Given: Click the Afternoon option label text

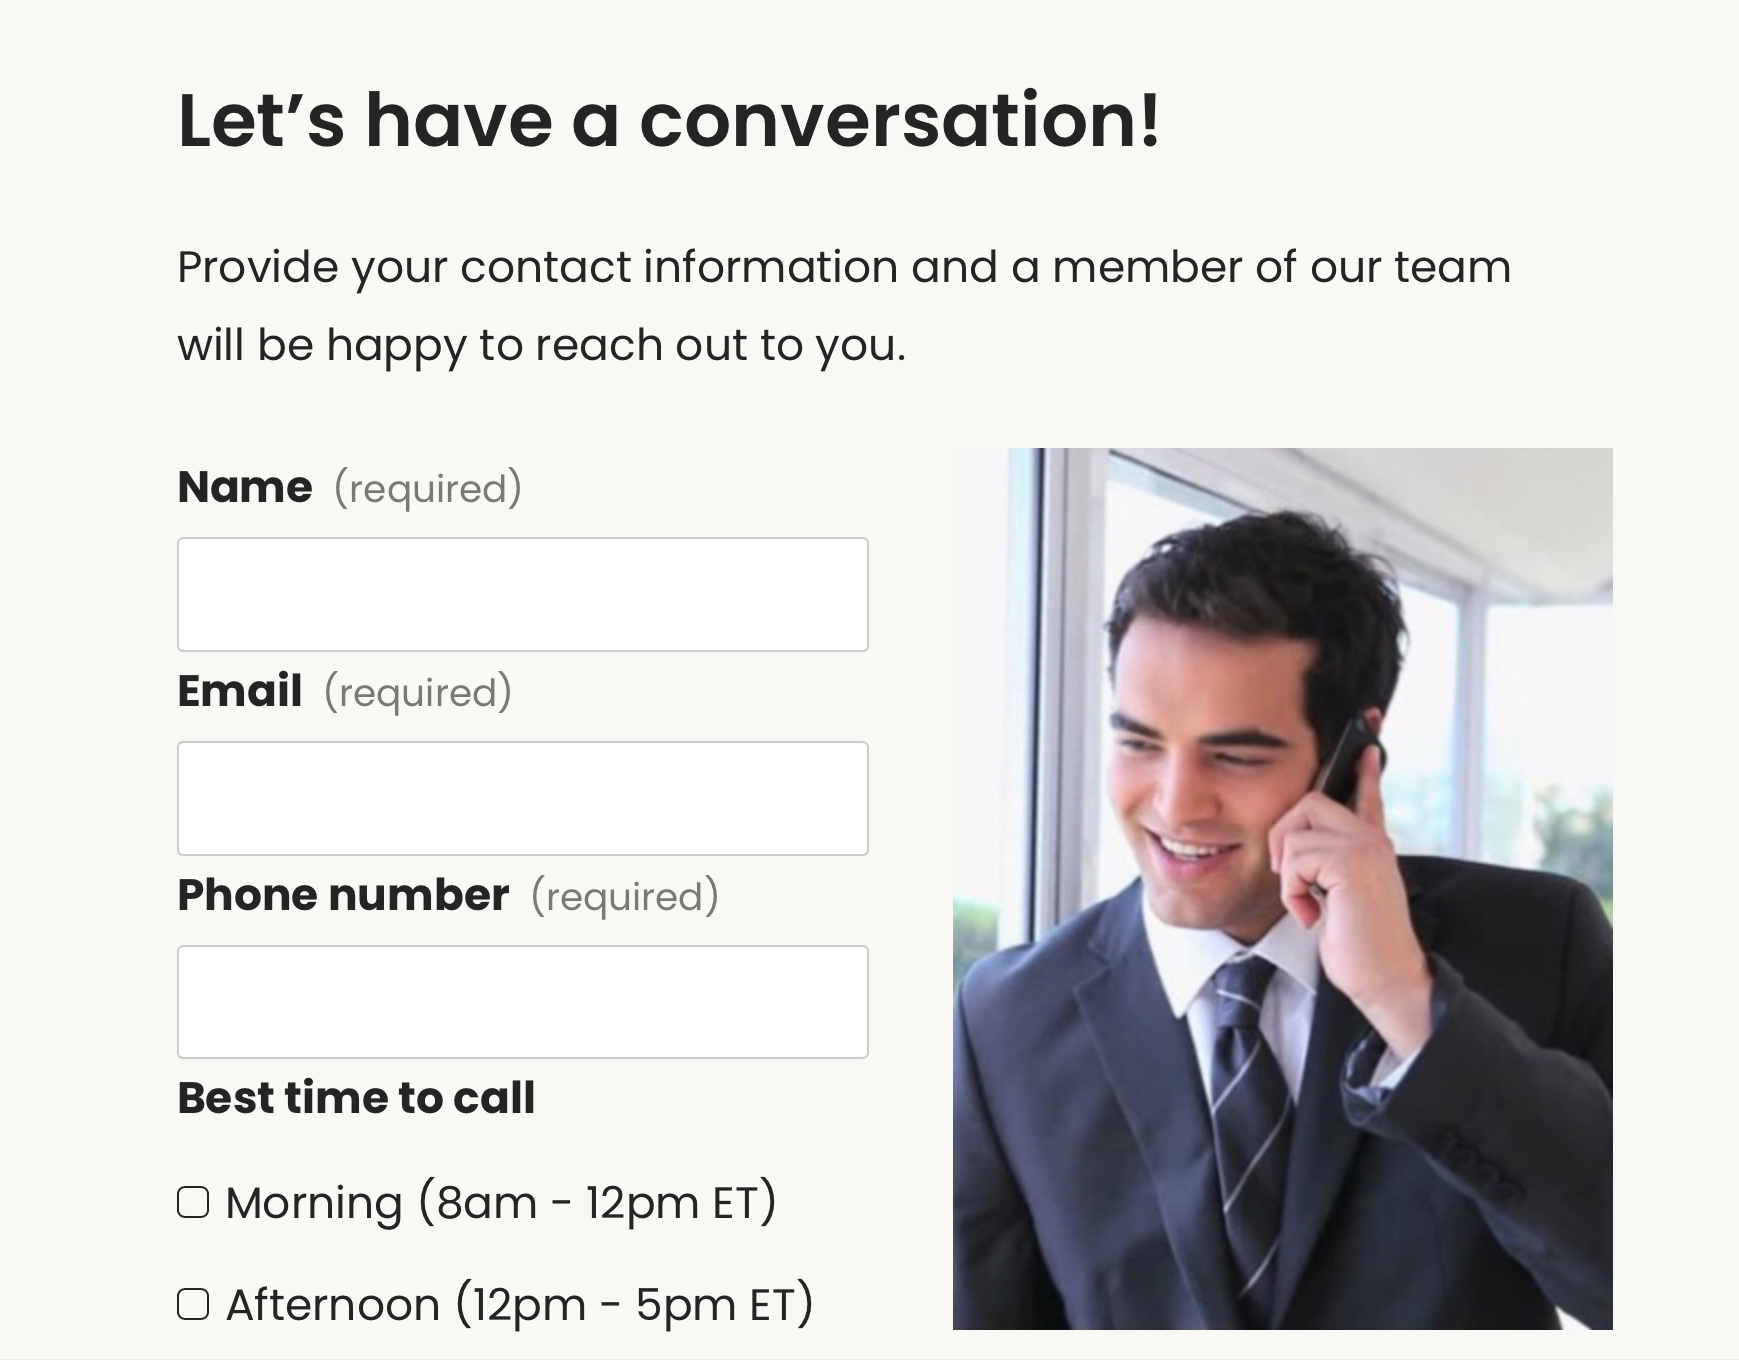Looking at the screenshot, I should pos(519,1304).
